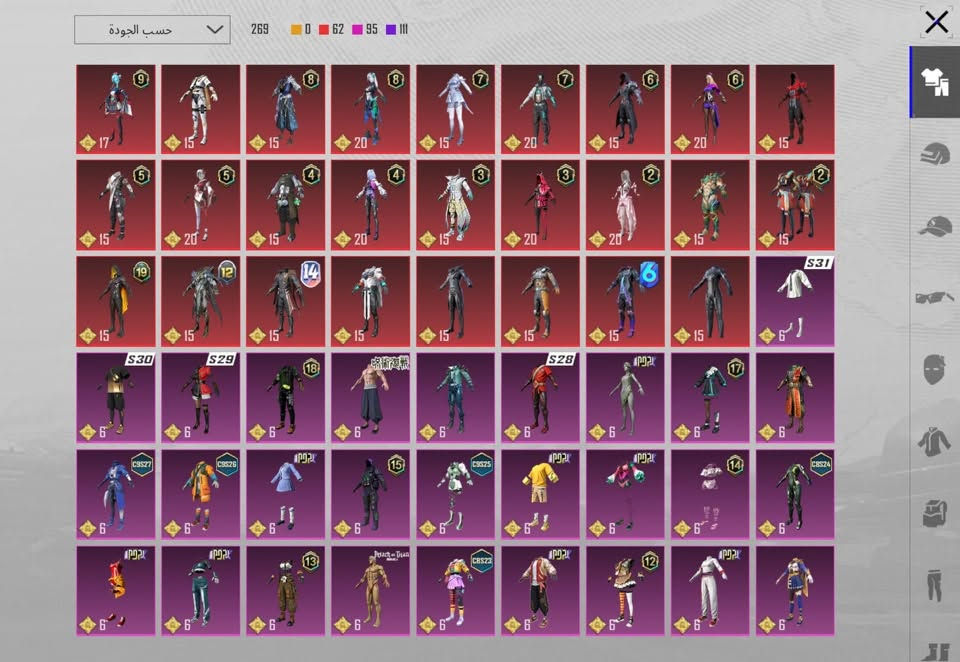Image resolution: width=960 pixels, height=662 pixels.
Task: Select the outfits category icon in sidebar
Action: point(934,81)
